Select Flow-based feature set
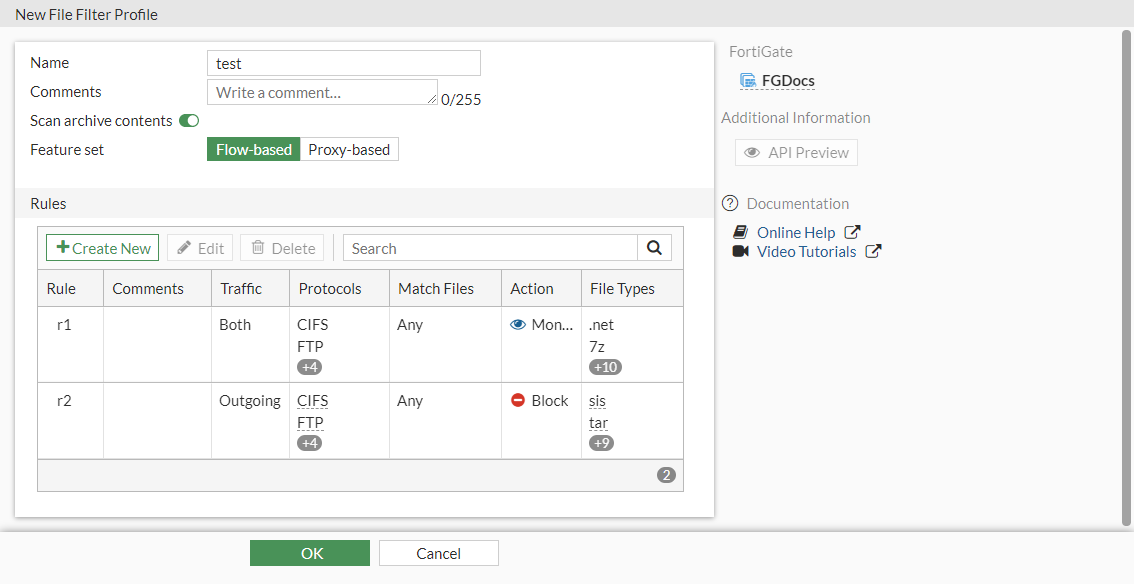The height and width of the screenshot is (584, 1134). coord(253,150)
